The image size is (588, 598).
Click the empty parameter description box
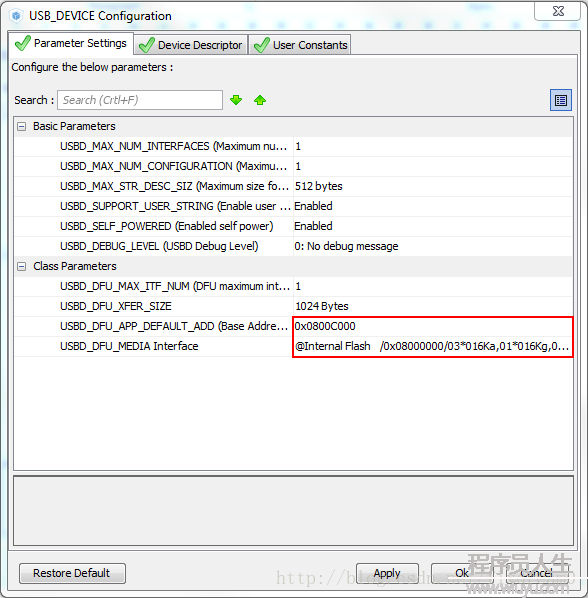point(293,511)
